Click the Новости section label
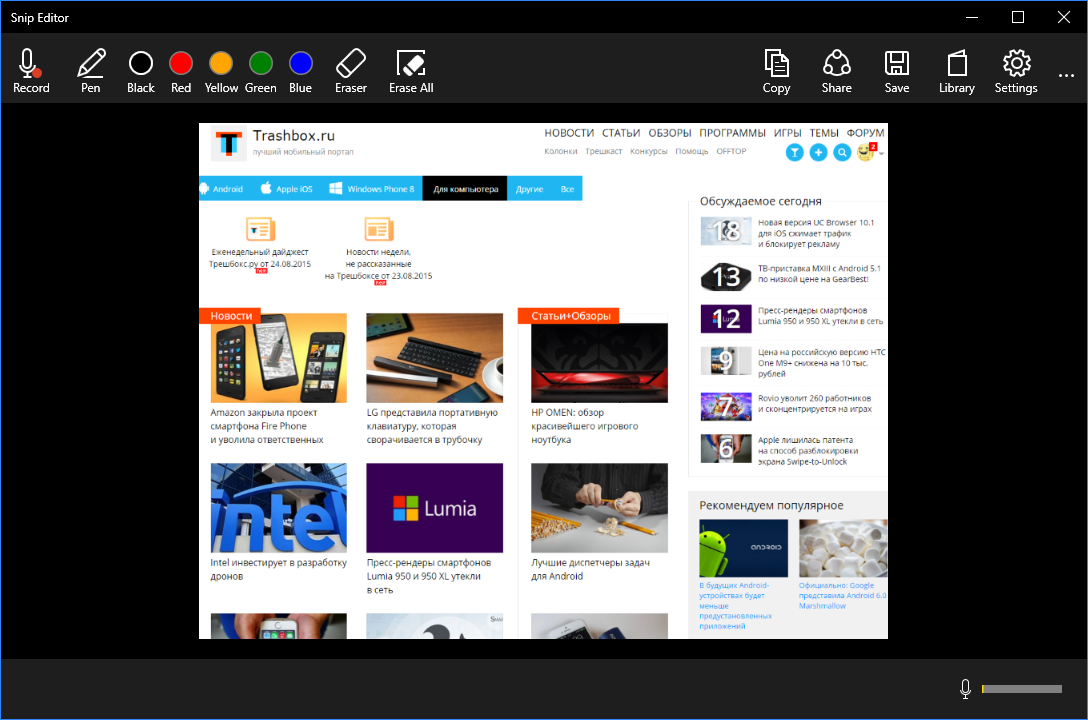Viewport: 1088px width, 720px height. tap(230, 316)
